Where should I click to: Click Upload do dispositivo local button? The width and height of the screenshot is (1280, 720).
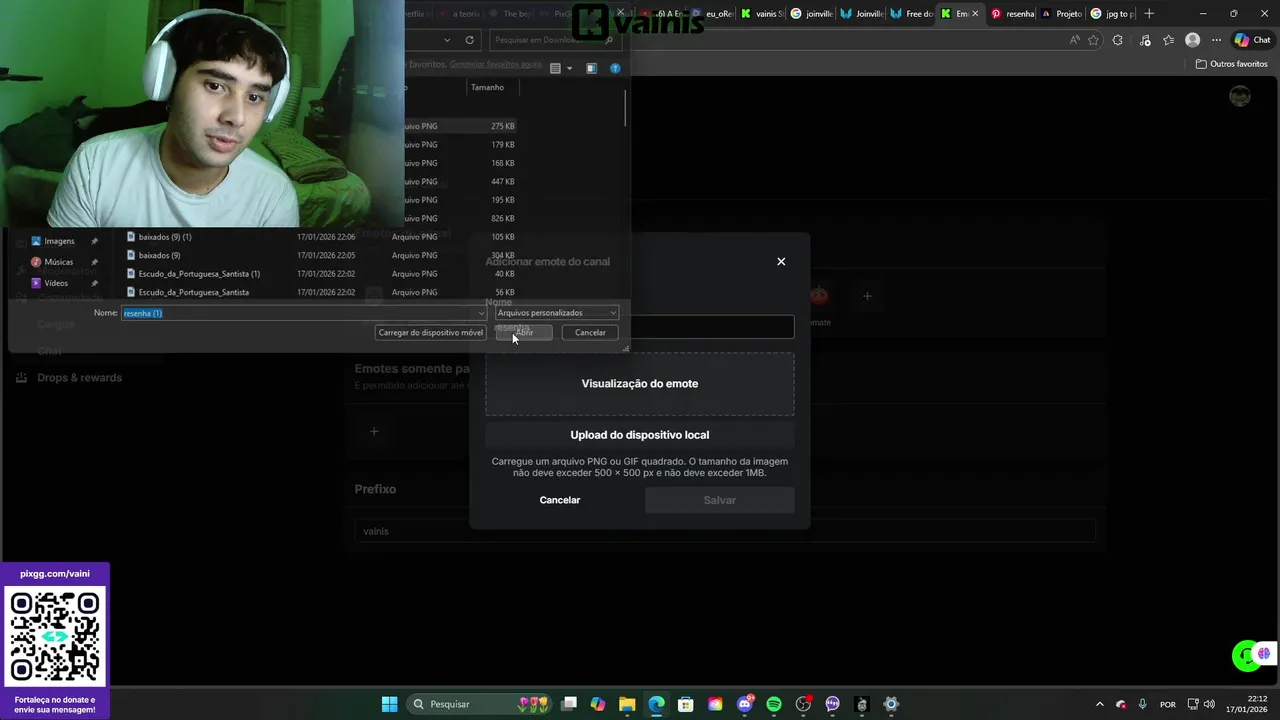640,435
